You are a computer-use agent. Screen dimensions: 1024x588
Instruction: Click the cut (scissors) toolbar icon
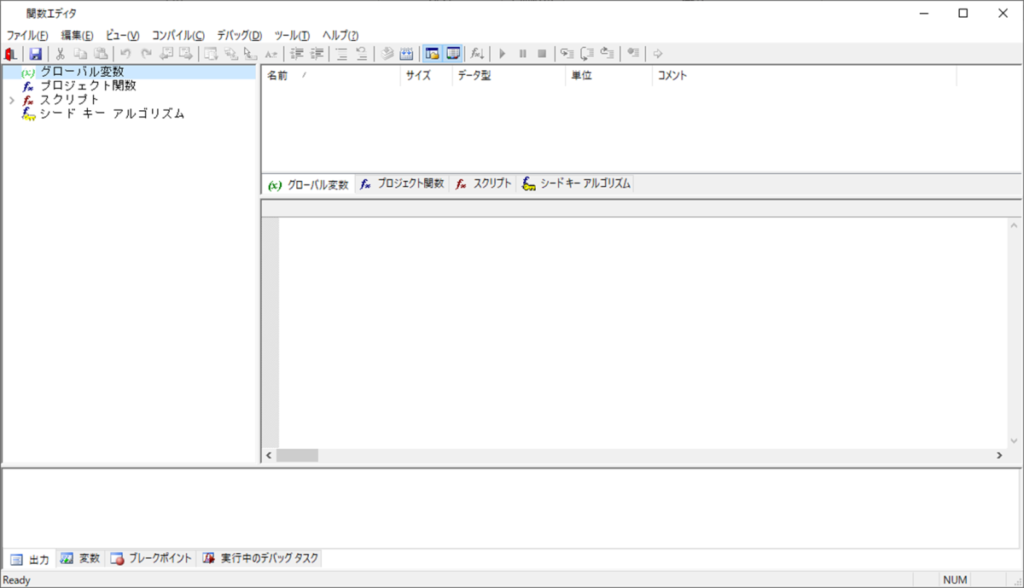click(60, 53)
